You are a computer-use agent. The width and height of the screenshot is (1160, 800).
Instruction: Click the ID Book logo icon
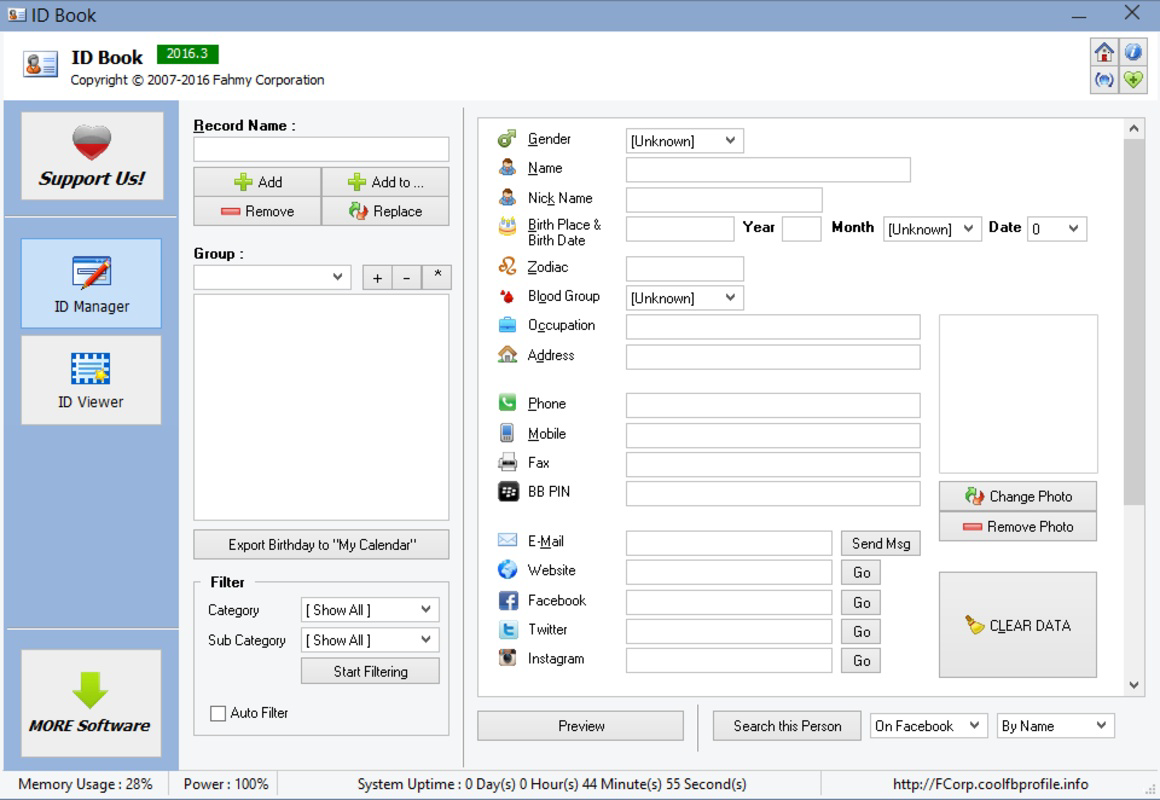coord(40,65)
